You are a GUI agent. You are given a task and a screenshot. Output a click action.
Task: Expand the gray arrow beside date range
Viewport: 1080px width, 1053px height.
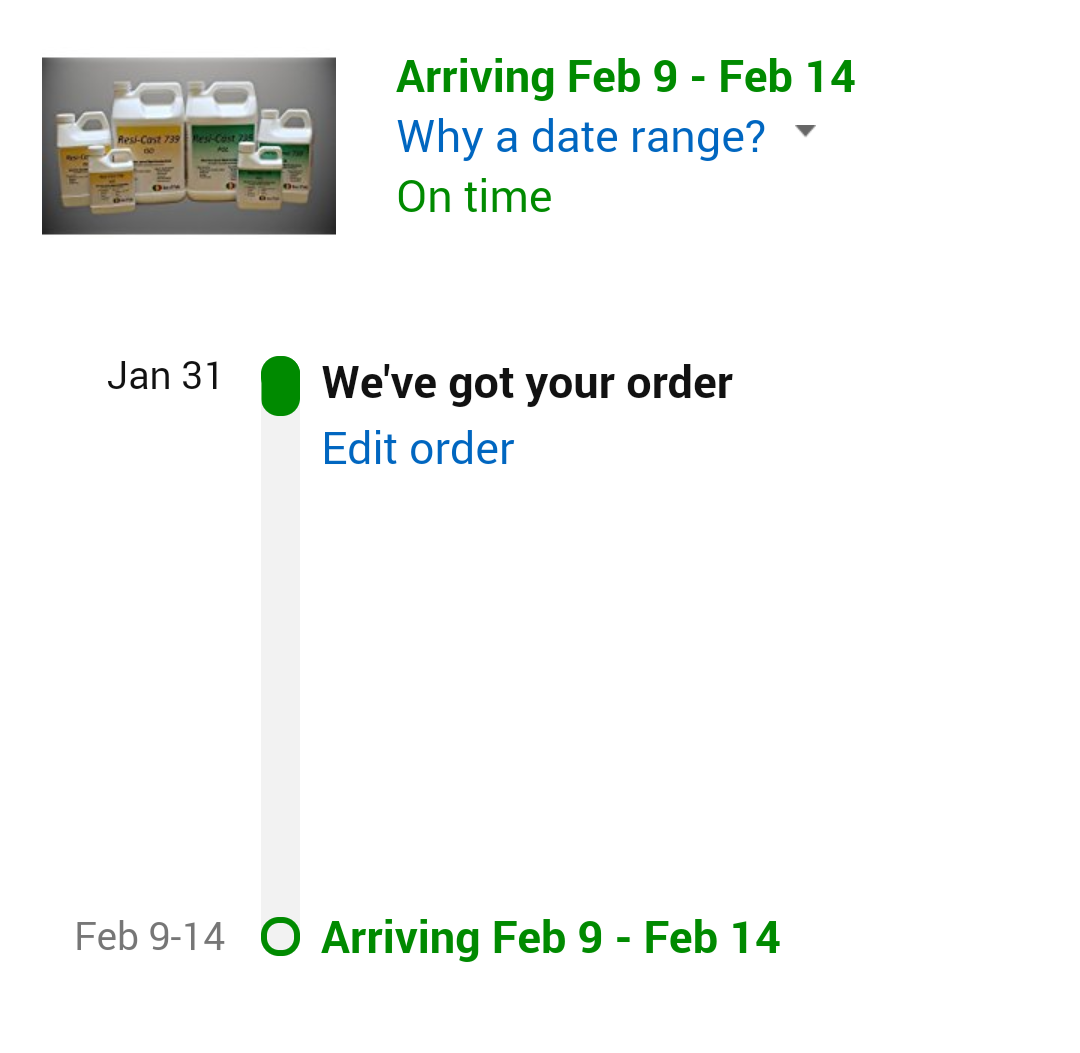tap(805, 130)
